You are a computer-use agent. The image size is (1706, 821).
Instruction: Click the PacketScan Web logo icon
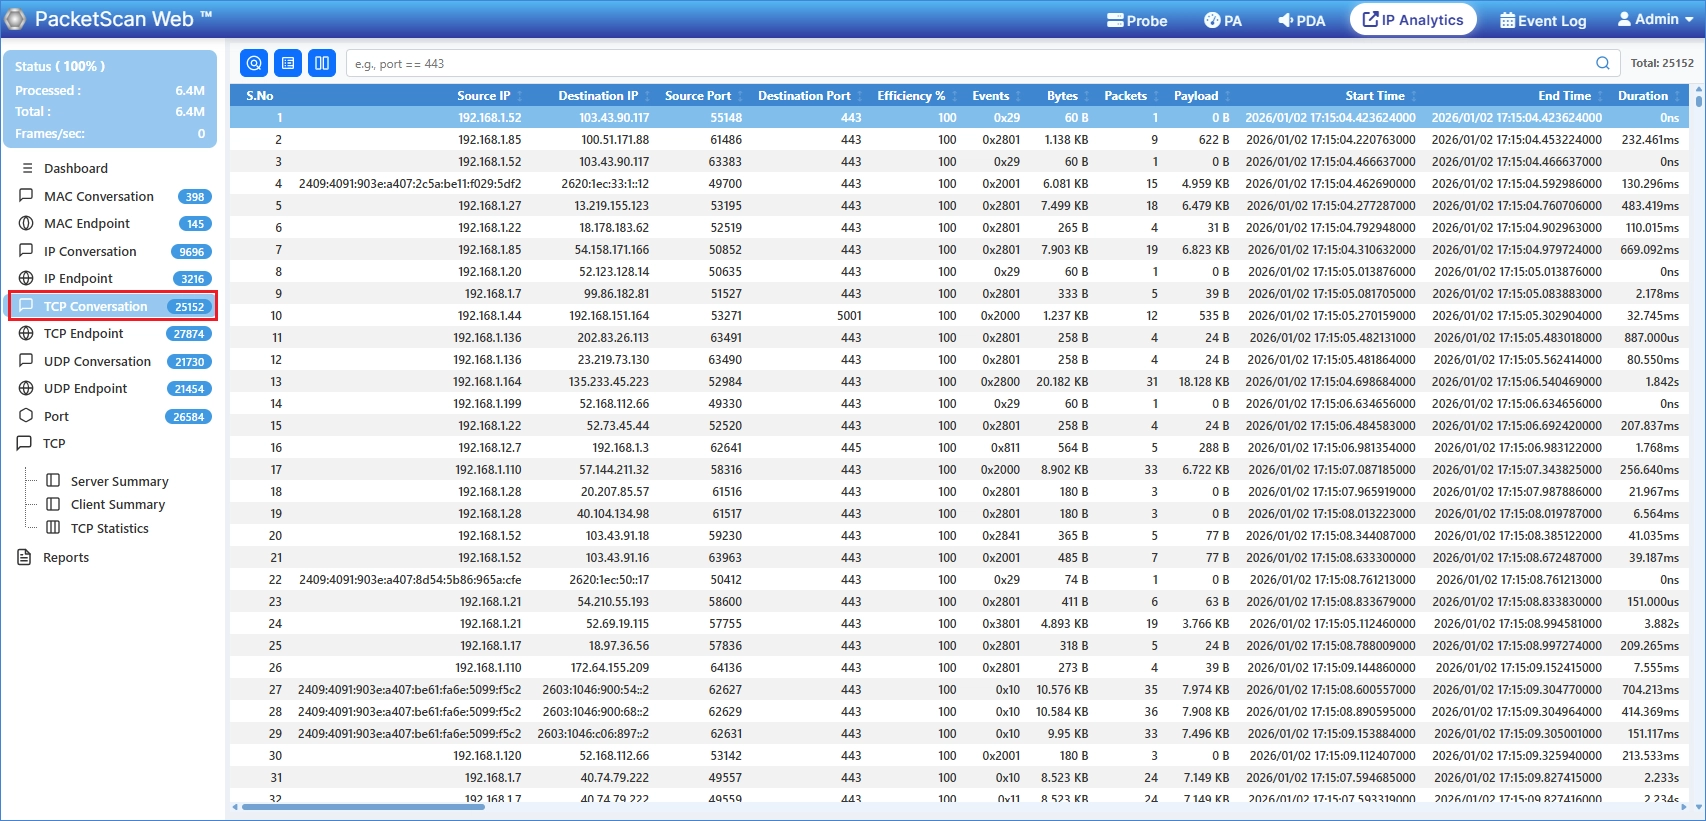(15, 19)
